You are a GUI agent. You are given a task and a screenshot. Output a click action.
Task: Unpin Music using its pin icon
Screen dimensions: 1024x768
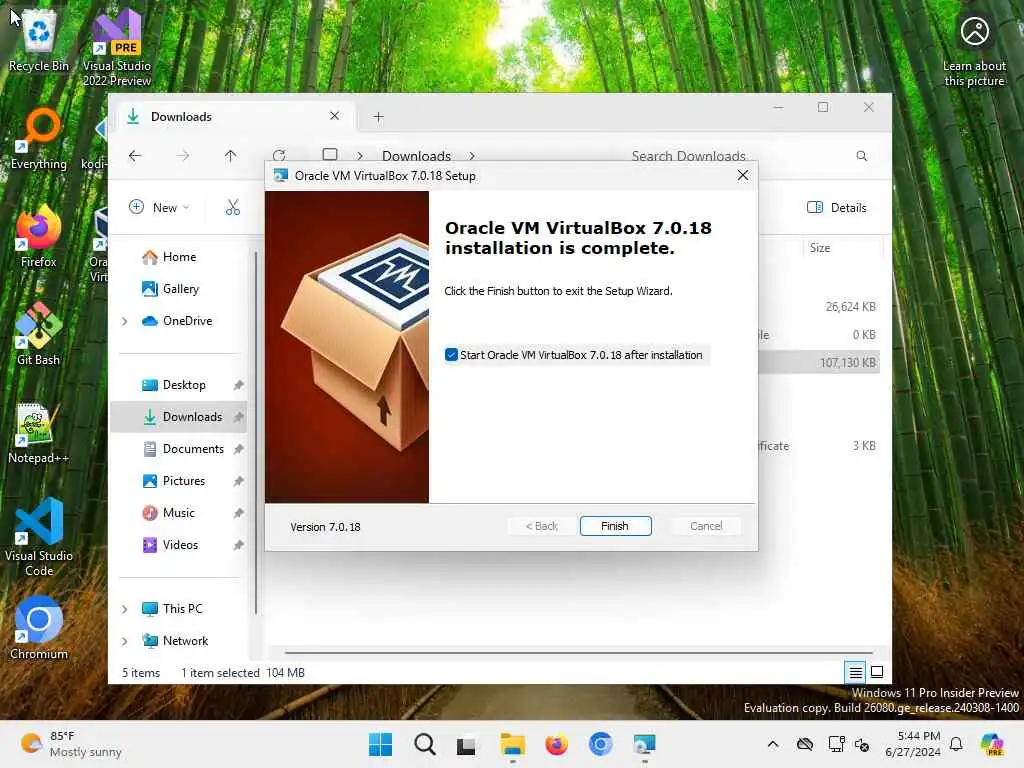[x=238, y=513]
